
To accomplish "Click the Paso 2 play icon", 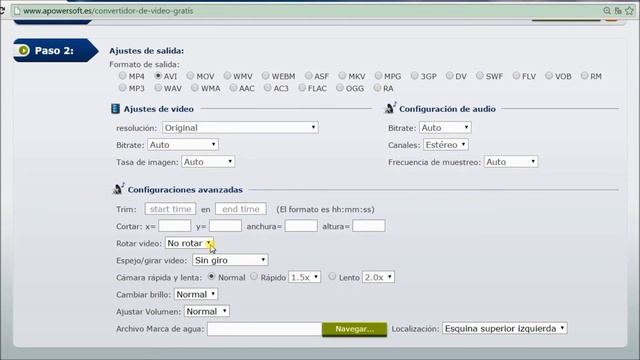I will pyautogui.click(x=24, y=50).
